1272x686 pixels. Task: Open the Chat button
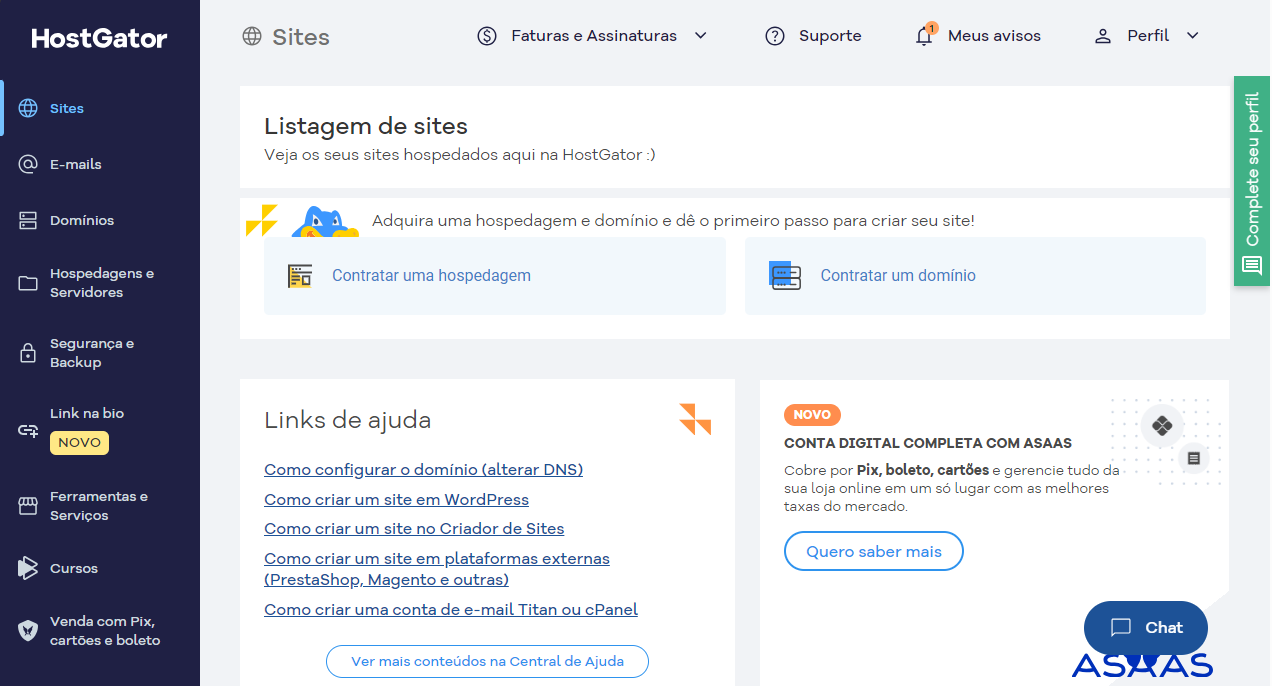pos(1146,628)
